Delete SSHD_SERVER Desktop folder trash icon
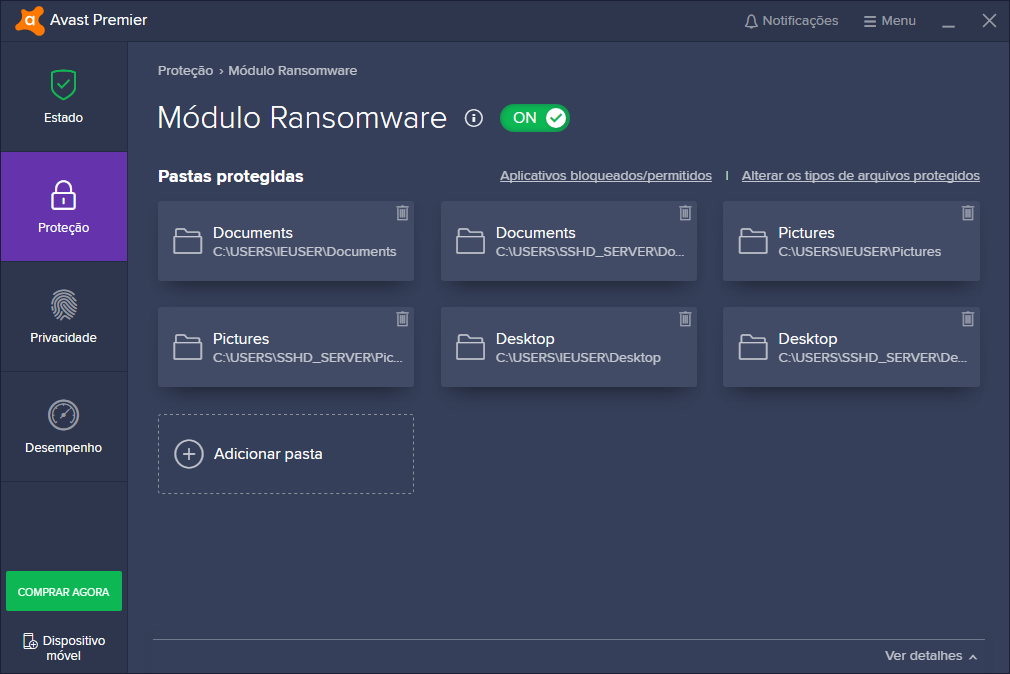Image resolution: width=1010 pixels, height=674 pixels. point(967,318)
